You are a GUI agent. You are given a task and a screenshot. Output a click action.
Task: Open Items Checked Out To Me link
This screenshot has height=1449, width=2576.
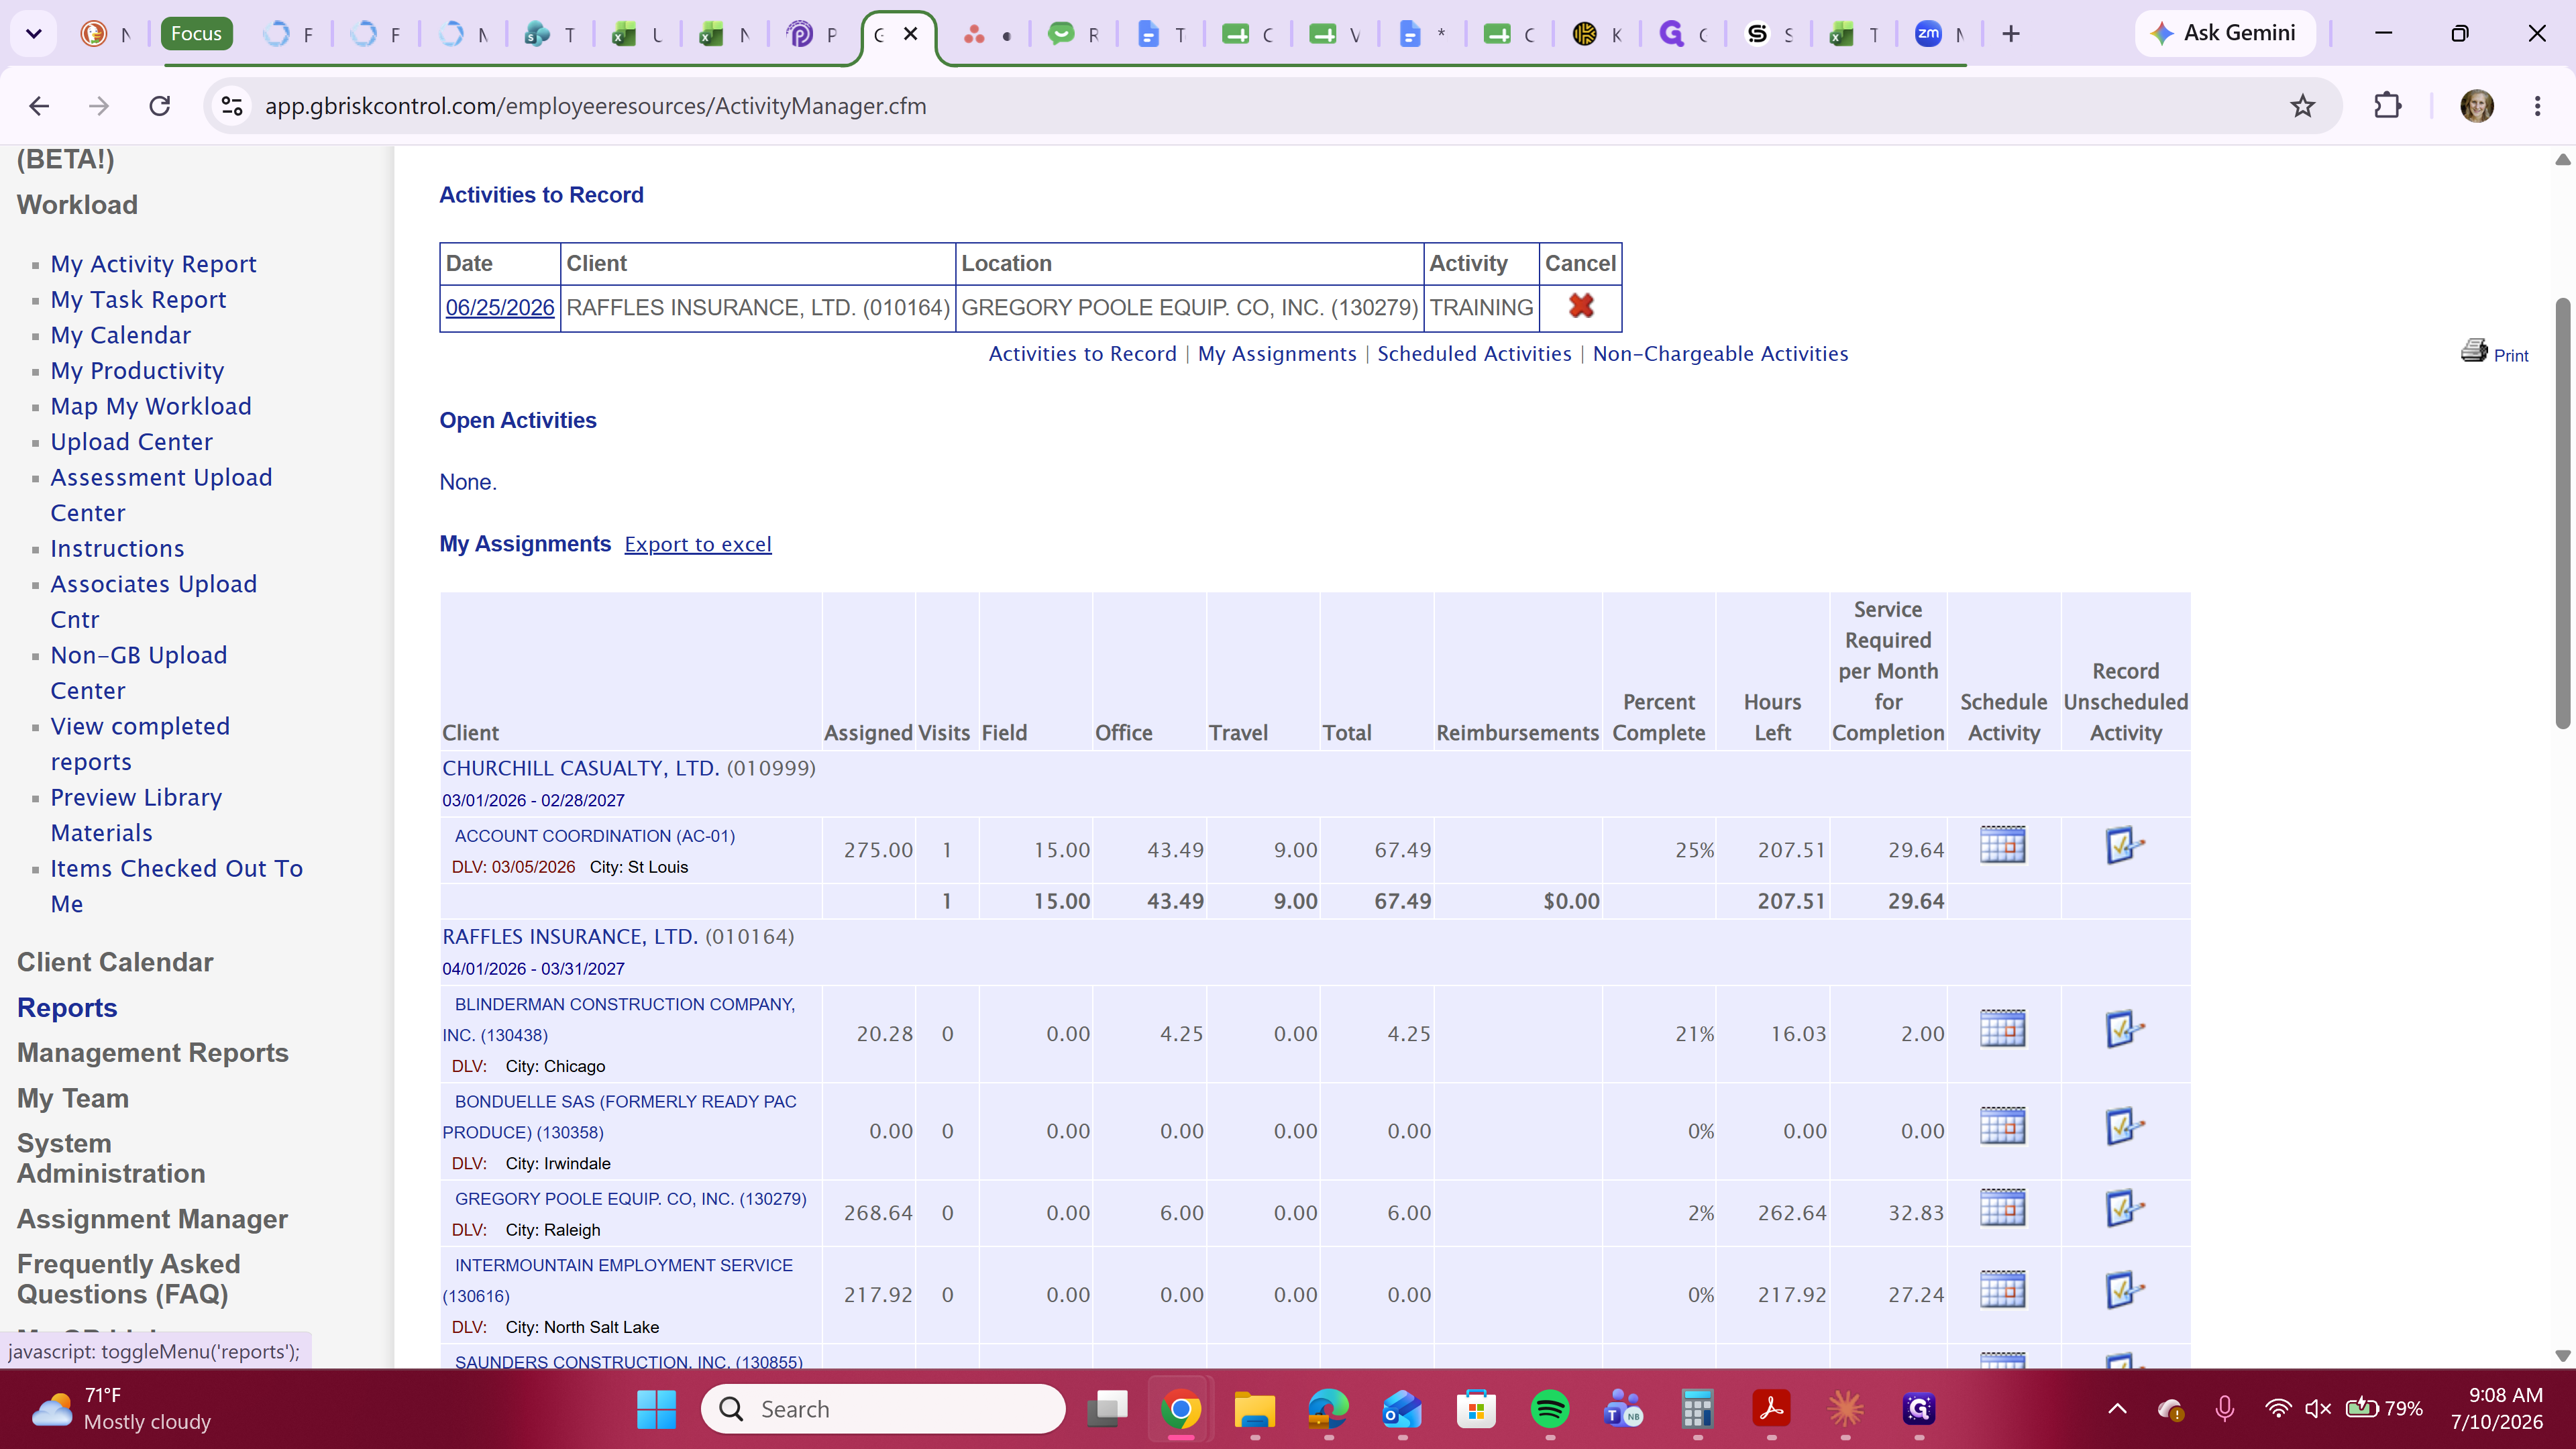pos(177,886)
